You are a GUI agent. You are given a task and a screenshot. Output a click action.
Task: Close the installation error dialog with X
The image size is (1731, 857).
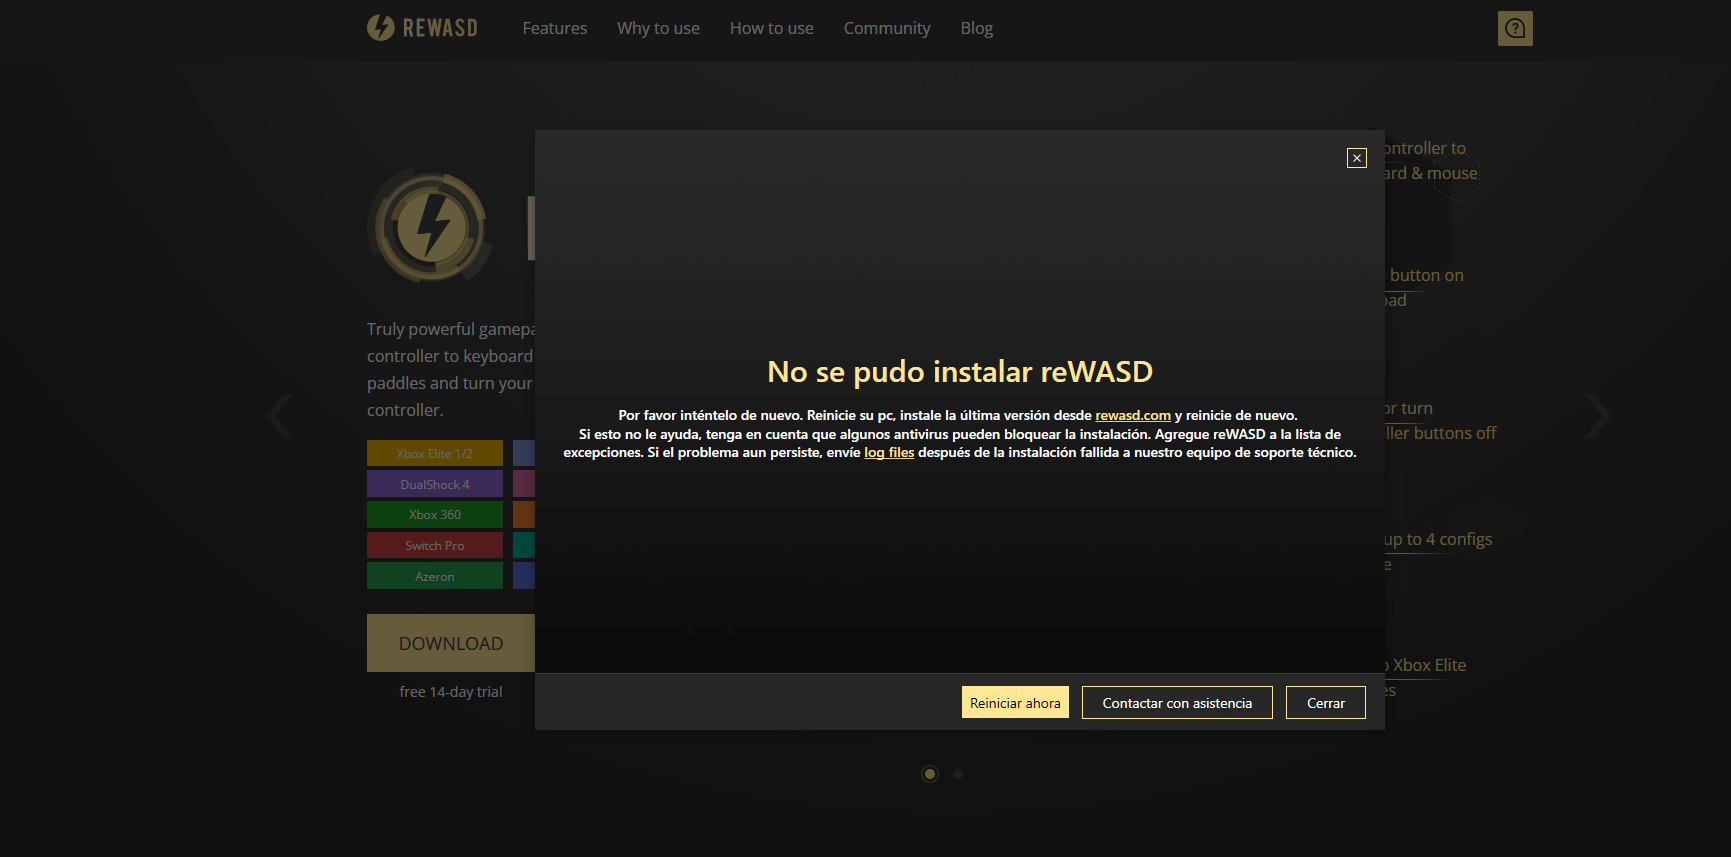[x=1356, y=158]
